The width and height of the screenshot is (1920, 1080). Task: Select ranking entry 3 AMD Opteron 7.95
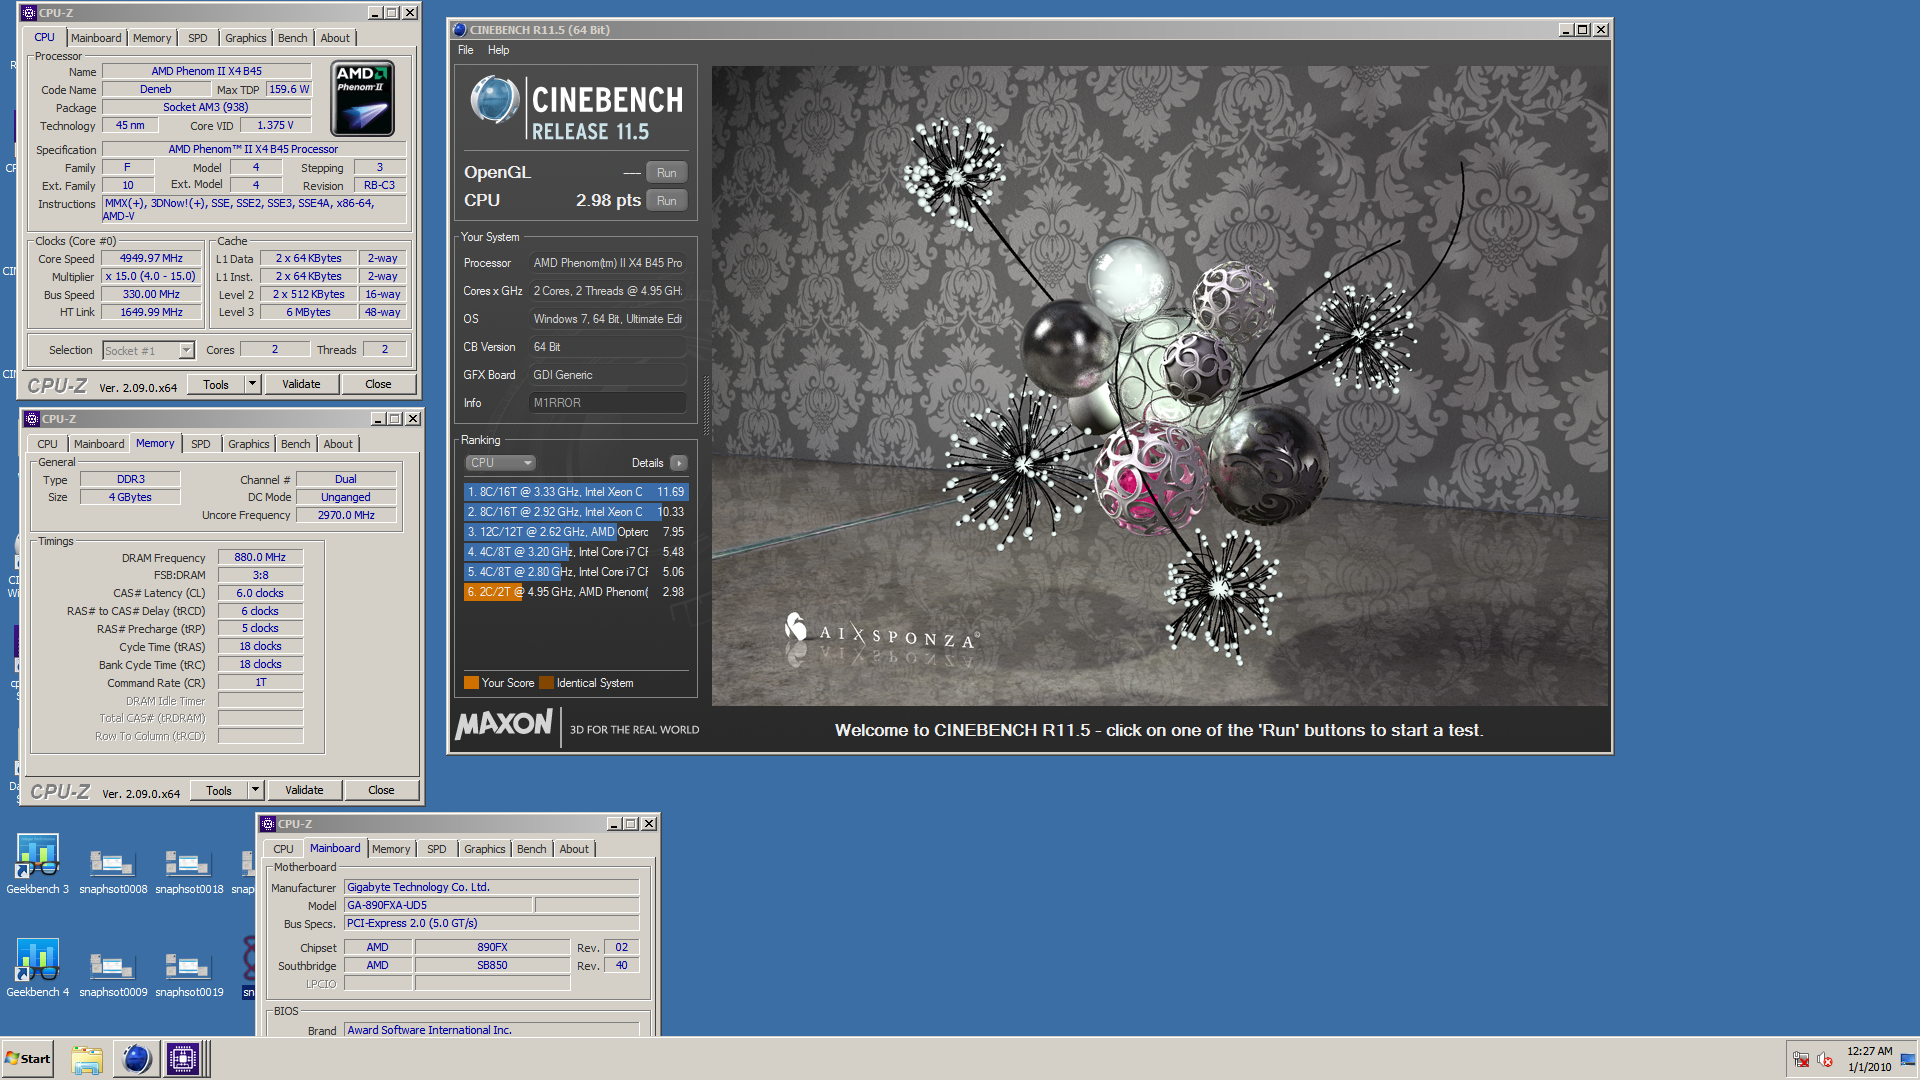click(x=576, y=532)
